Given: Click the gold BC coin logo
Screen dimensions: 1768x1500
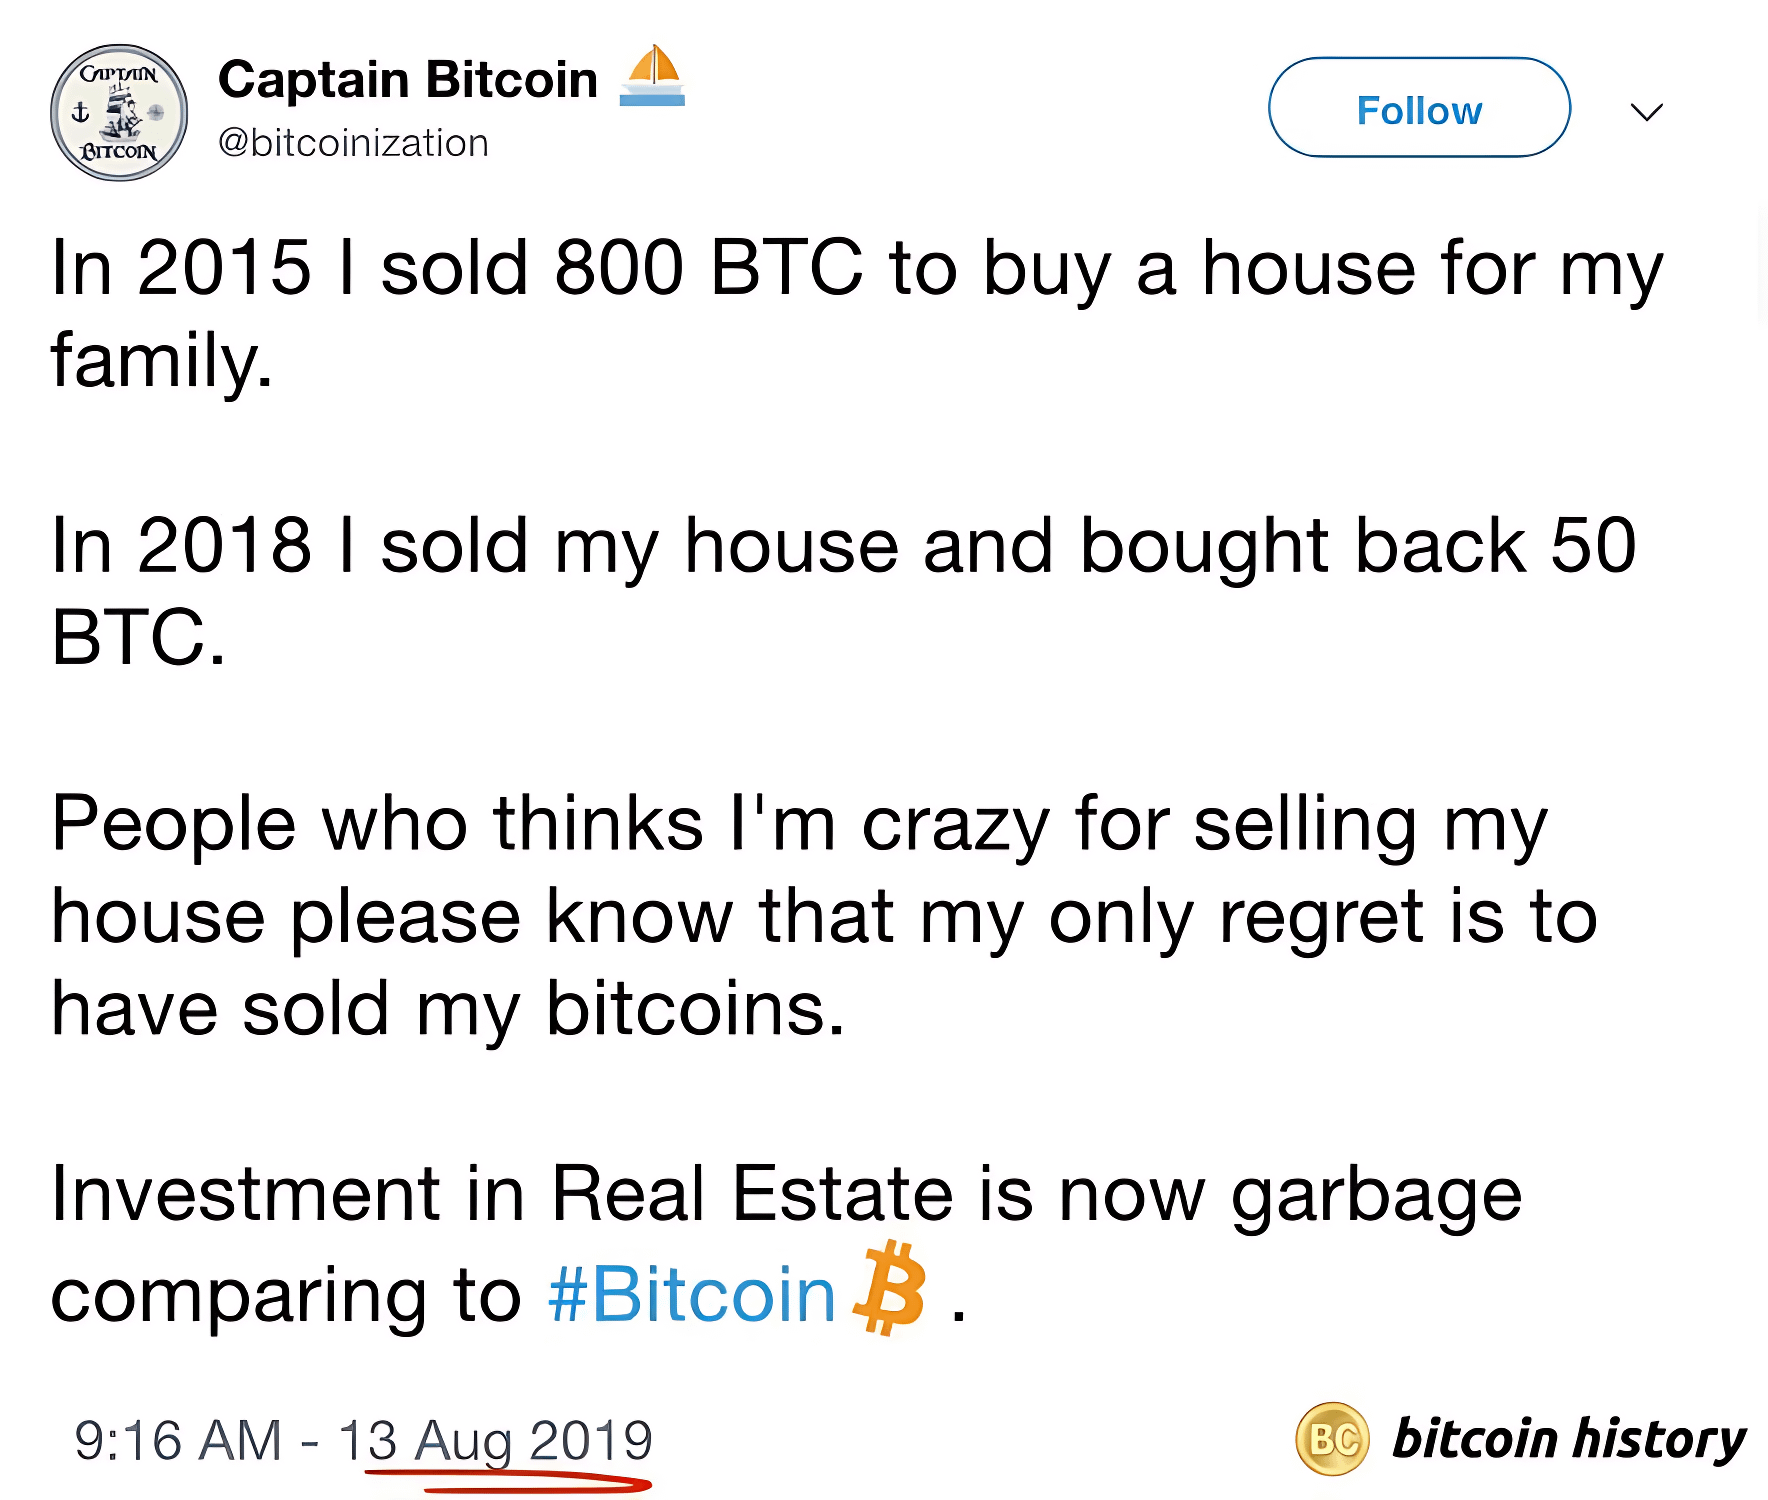Looking at the screenshot, I should (x=1332, y=1440).
